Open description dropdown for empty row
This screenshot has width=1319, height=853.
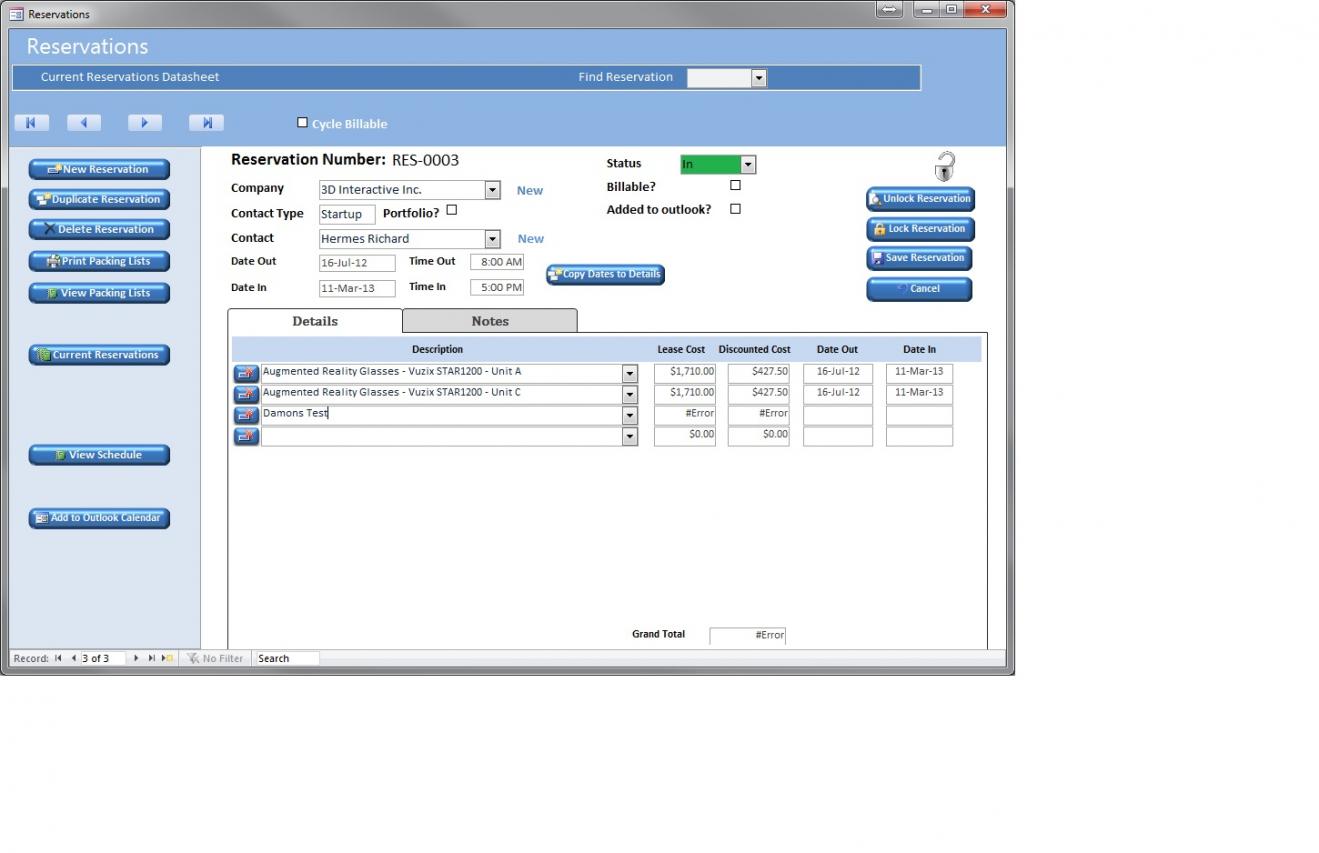coord(630,436)
